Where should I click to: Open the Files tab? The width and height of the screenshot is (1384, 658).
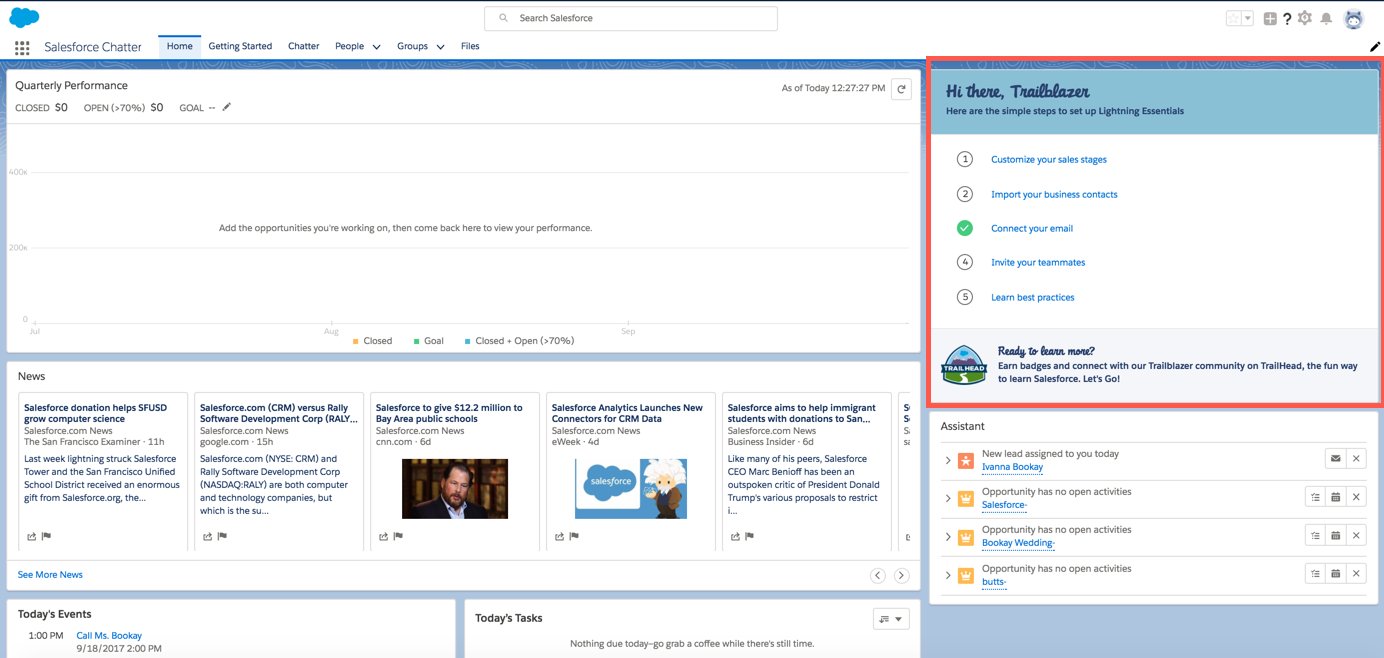(x=470, y=46)
